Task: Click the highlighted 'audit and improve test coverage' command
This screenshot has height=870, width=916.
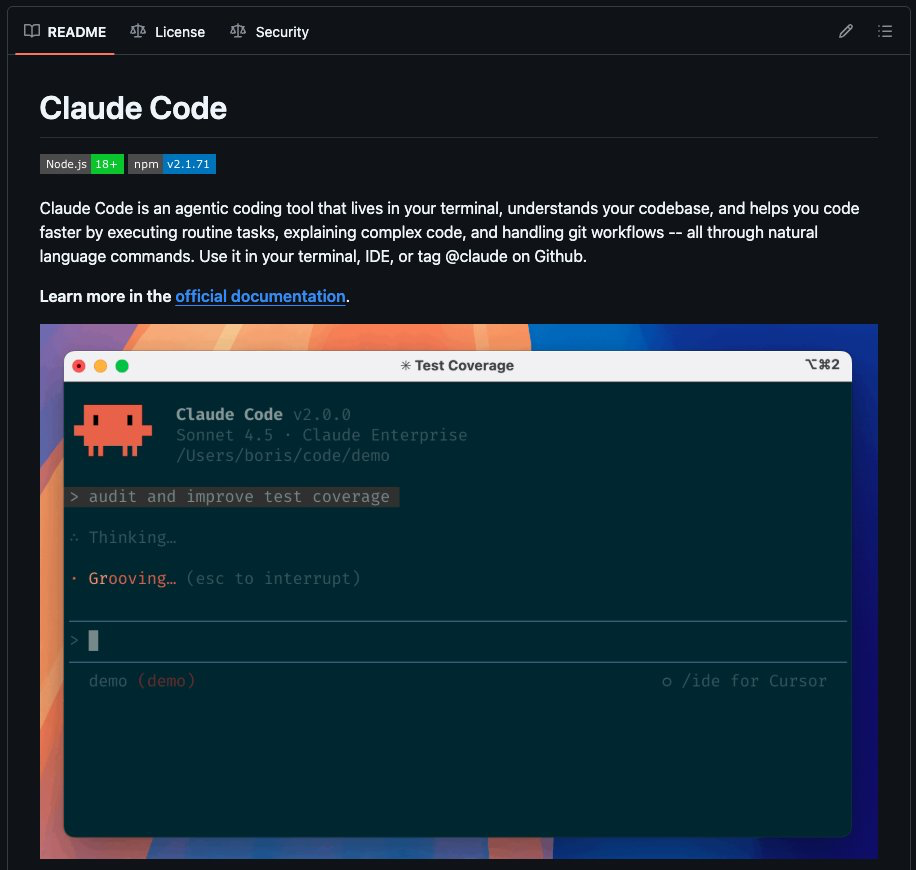Action: click(234, 496)
